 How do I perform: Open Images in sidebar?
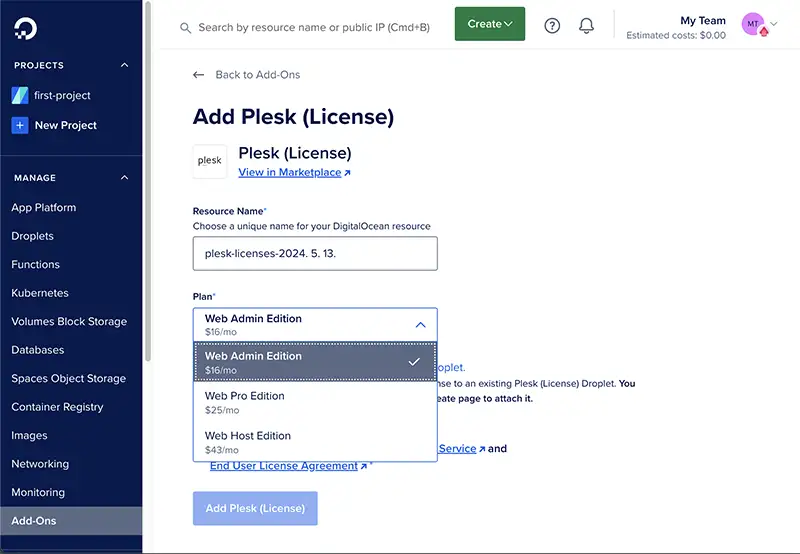(x=30, y=436)
